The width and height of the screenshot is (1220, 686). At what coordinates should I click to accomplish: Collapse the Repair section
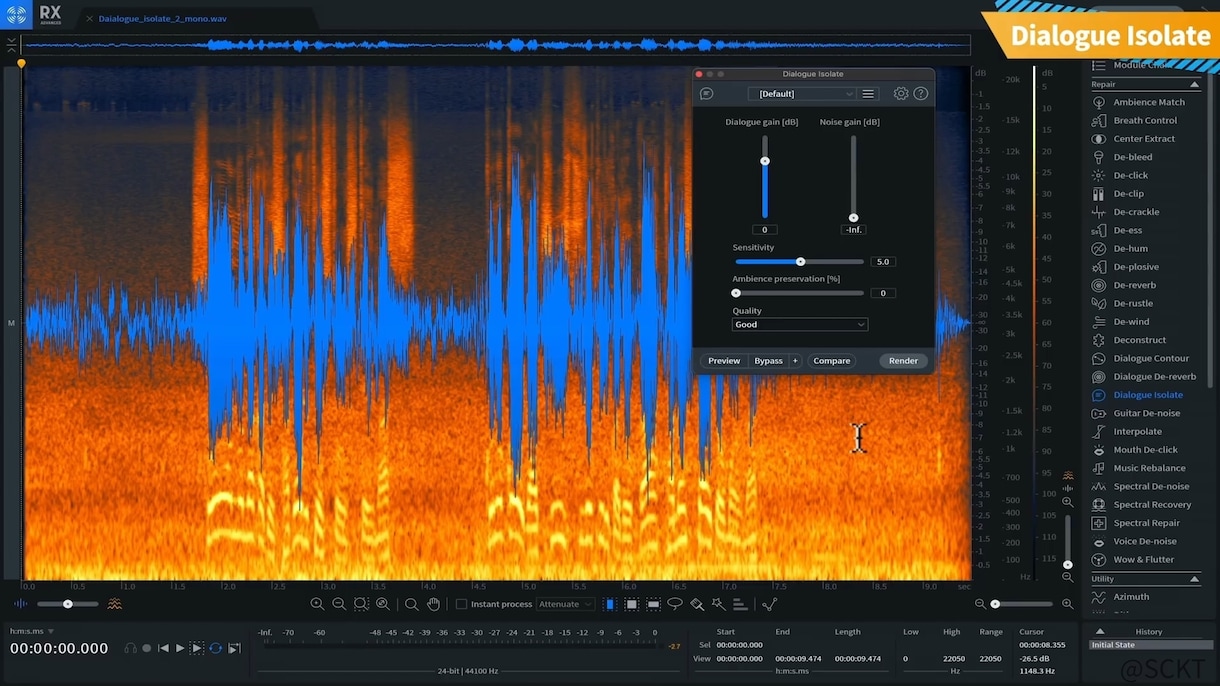tap(1194, 84)
